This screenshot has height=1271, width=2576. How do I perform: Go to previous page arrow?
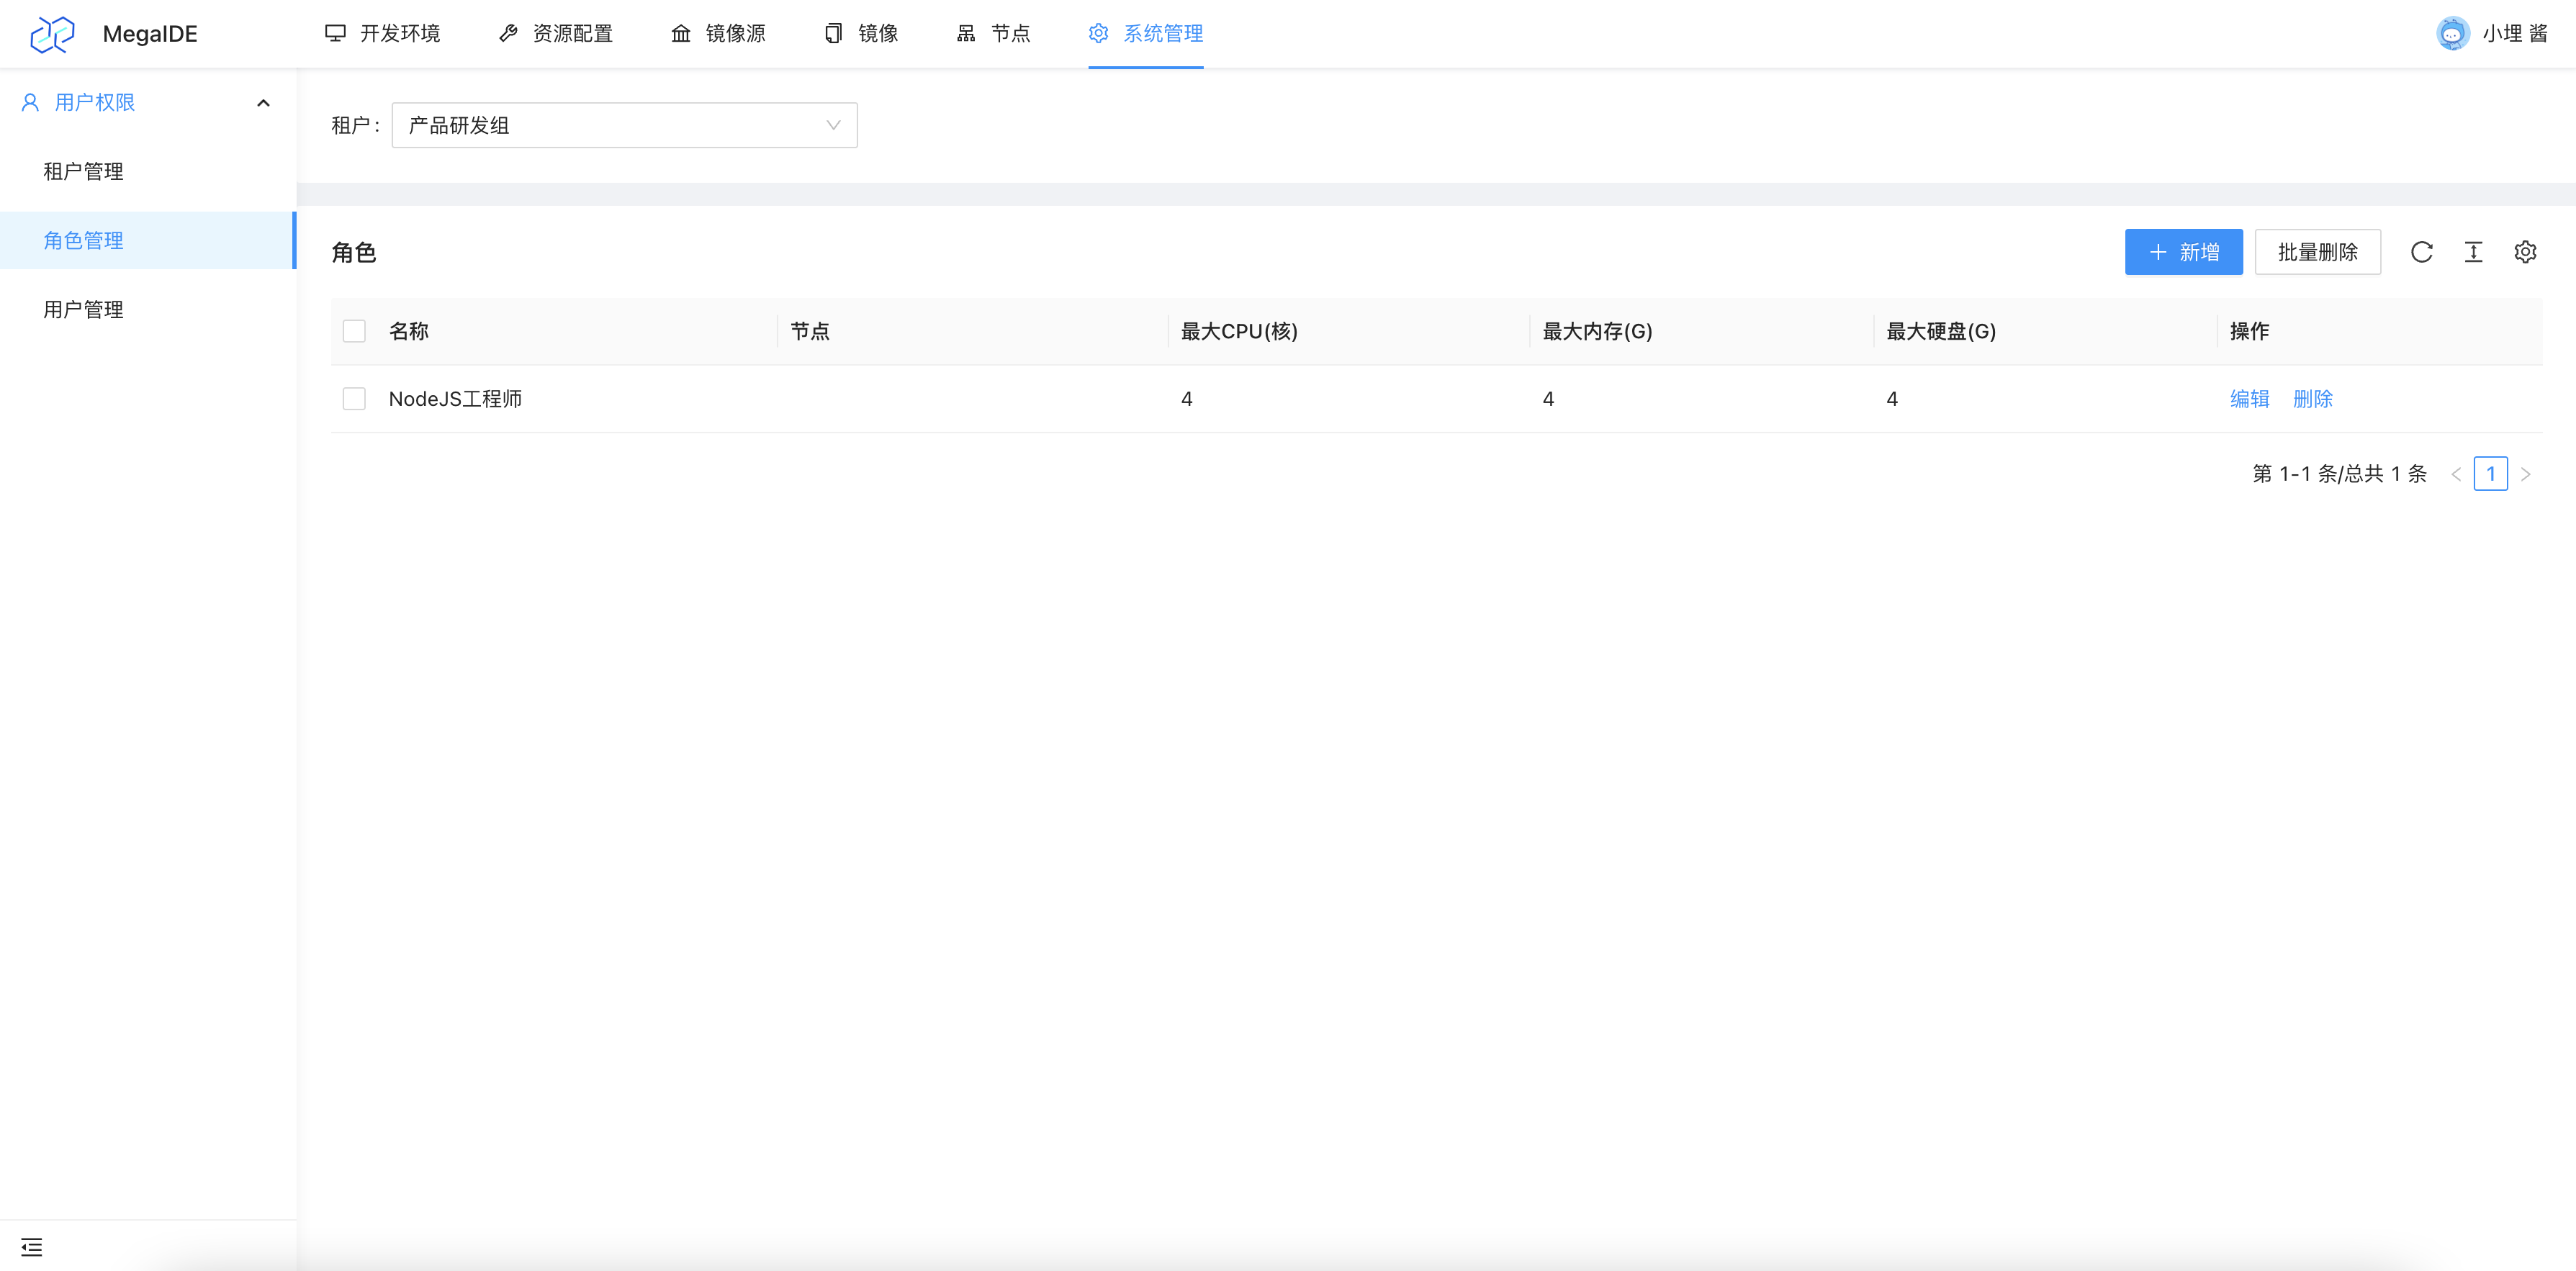pos(2456,474)
